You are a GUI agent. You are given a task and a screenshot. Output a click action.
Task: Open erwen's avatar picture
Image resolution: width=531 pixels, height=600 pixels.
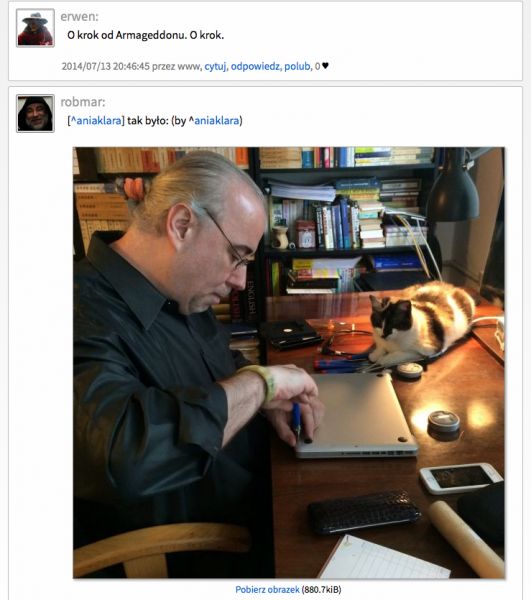(x=35, y=28)
